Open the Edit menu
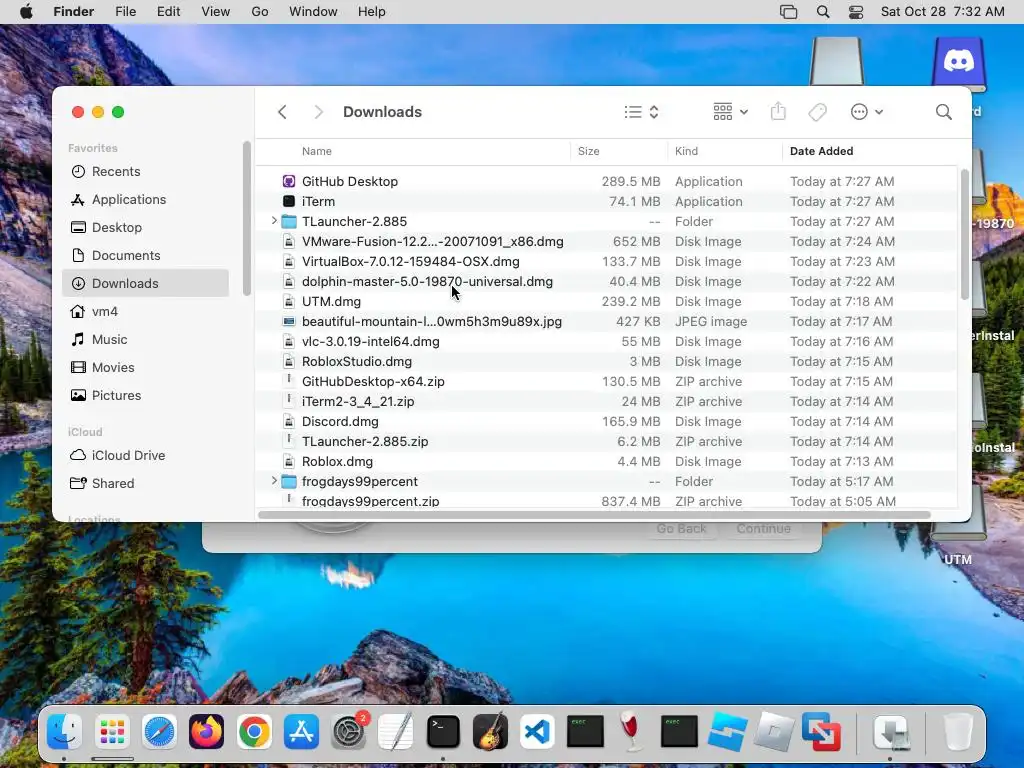1024x768 pixels. [168, 12]
